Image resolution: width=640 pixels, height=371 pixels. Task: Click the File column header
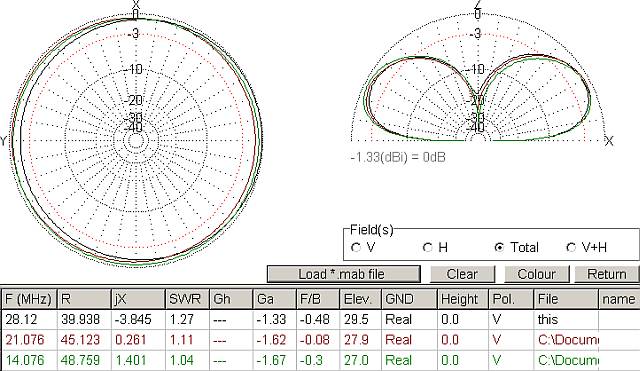pos(566,299)
